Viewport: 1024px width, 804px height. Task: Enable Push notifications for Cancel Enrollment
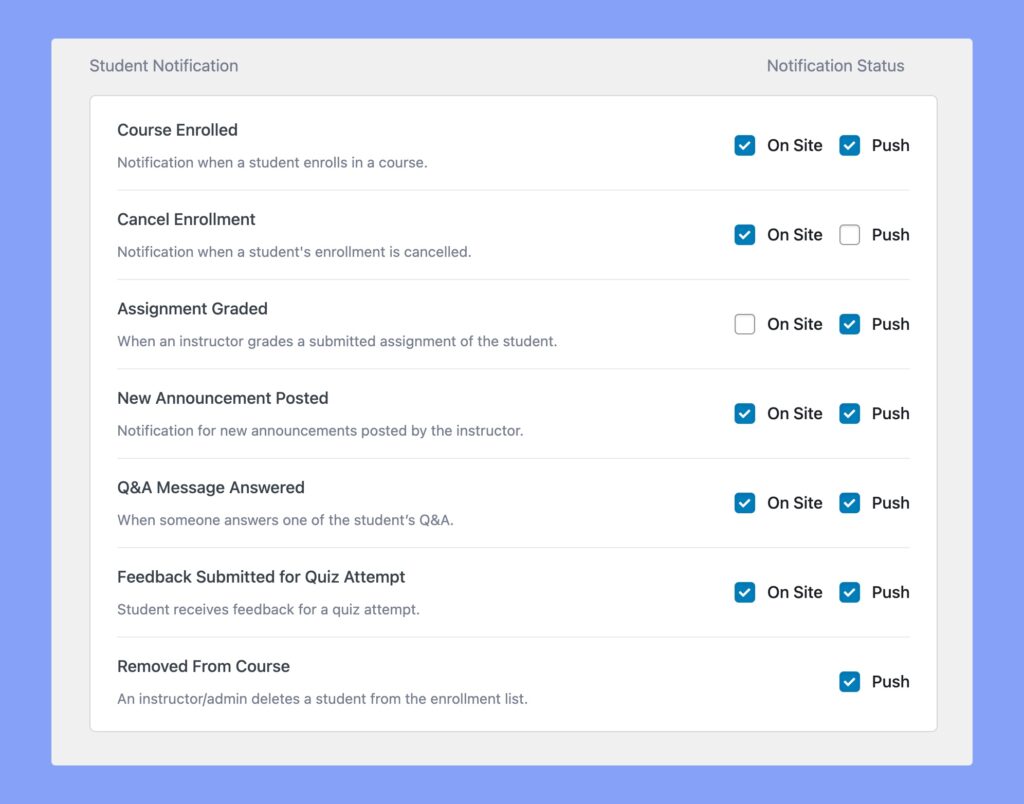click(849, 234)
